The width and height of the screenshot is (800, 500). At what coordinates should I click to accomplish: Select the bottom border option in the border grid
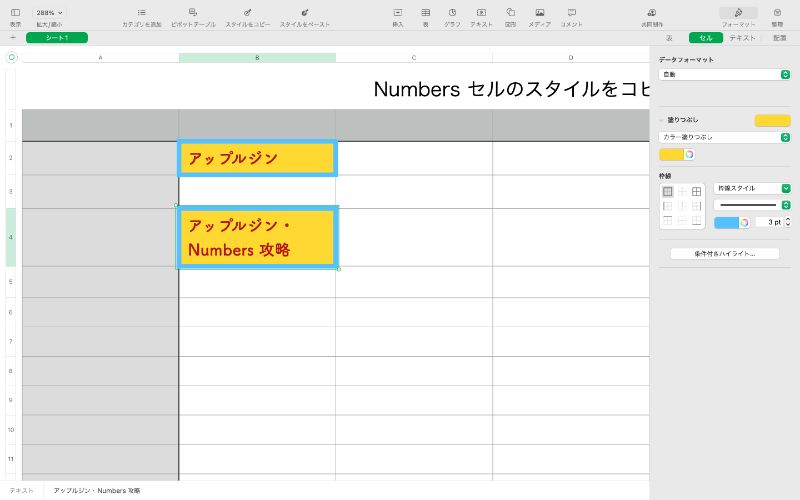click(696, 220)
